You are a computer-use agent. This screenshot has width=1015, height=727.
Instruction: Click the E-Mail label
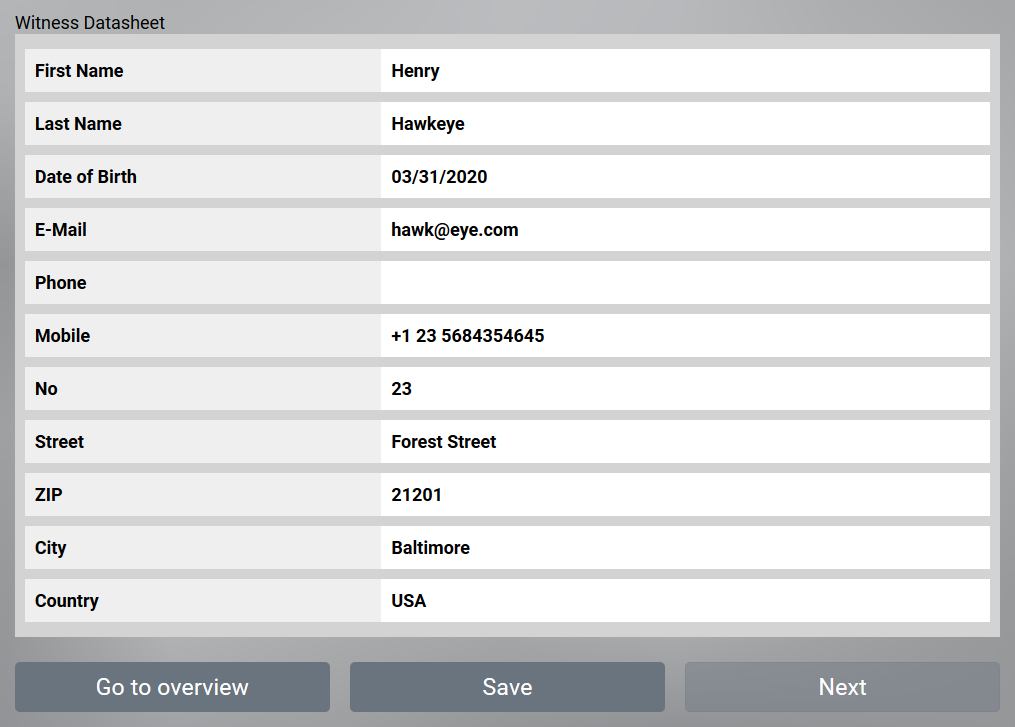point(61,230)
